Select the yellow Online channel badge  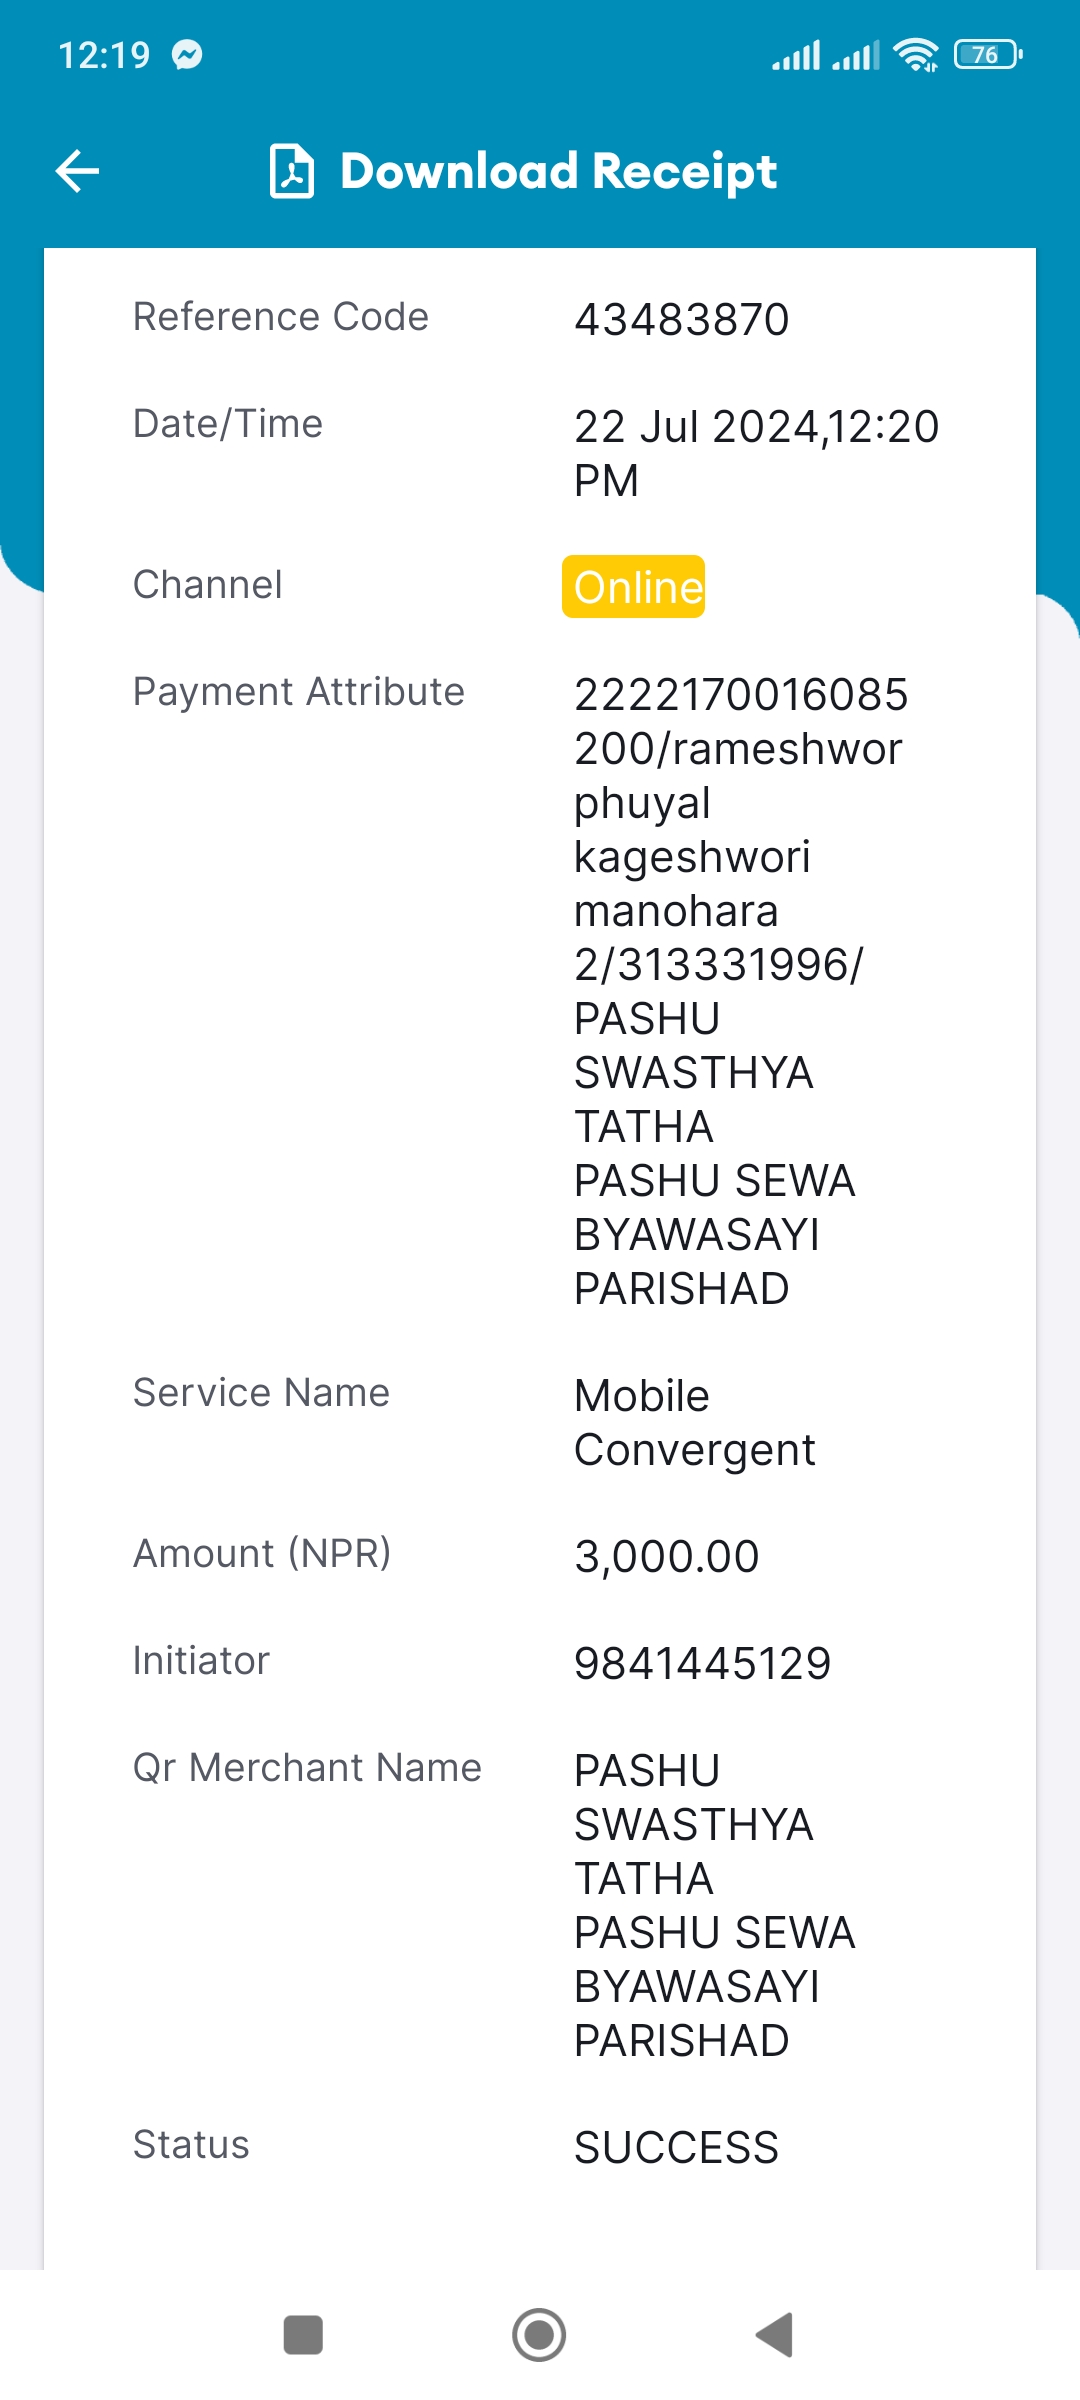point(634,587)
